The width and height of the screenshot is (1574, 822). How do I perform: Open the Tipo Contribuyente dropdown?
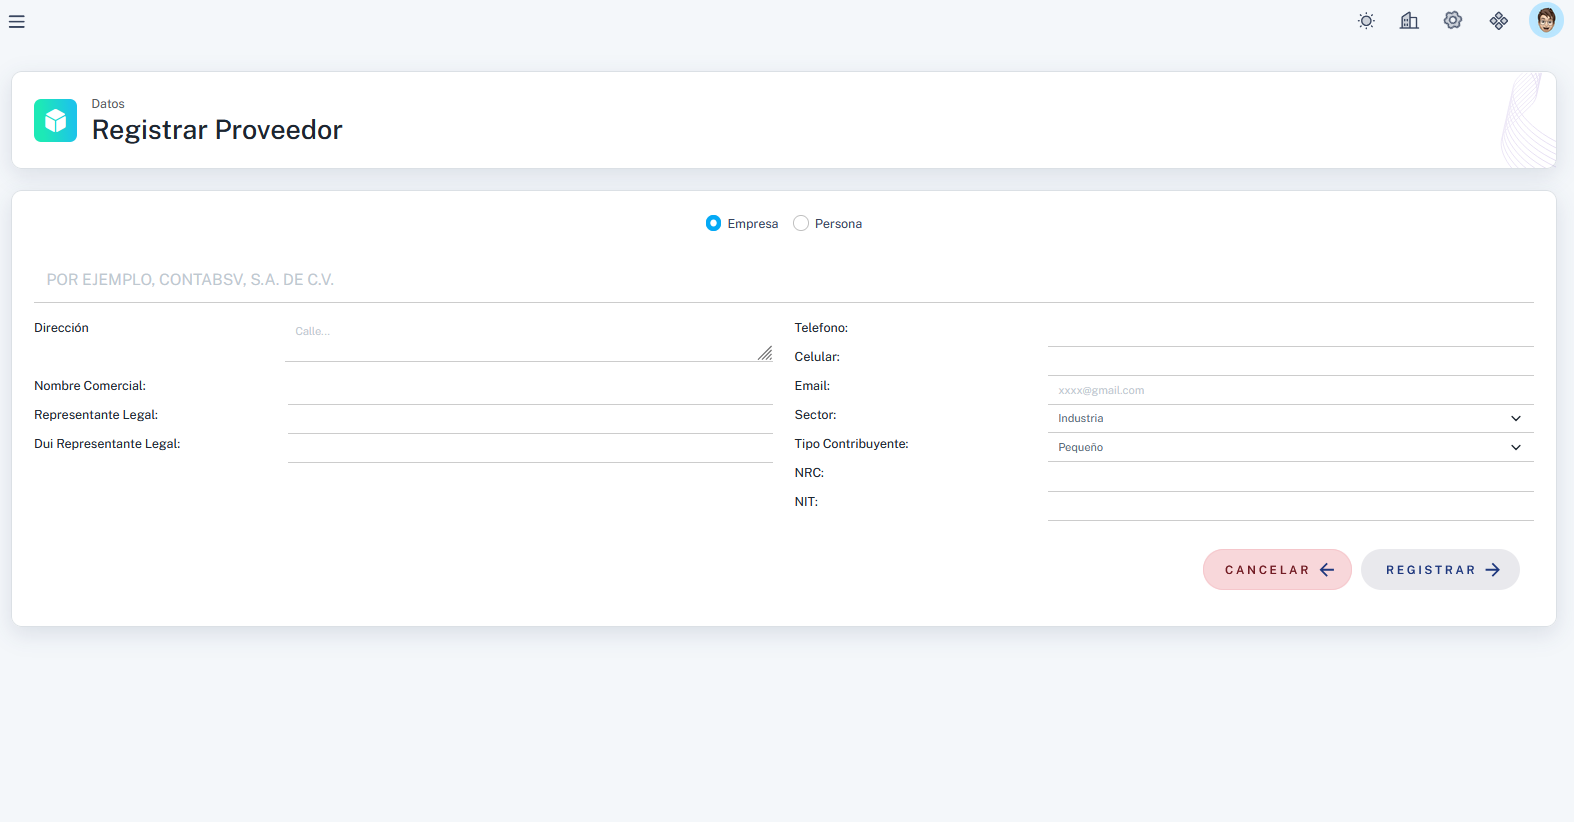(x=1290, y=448)
